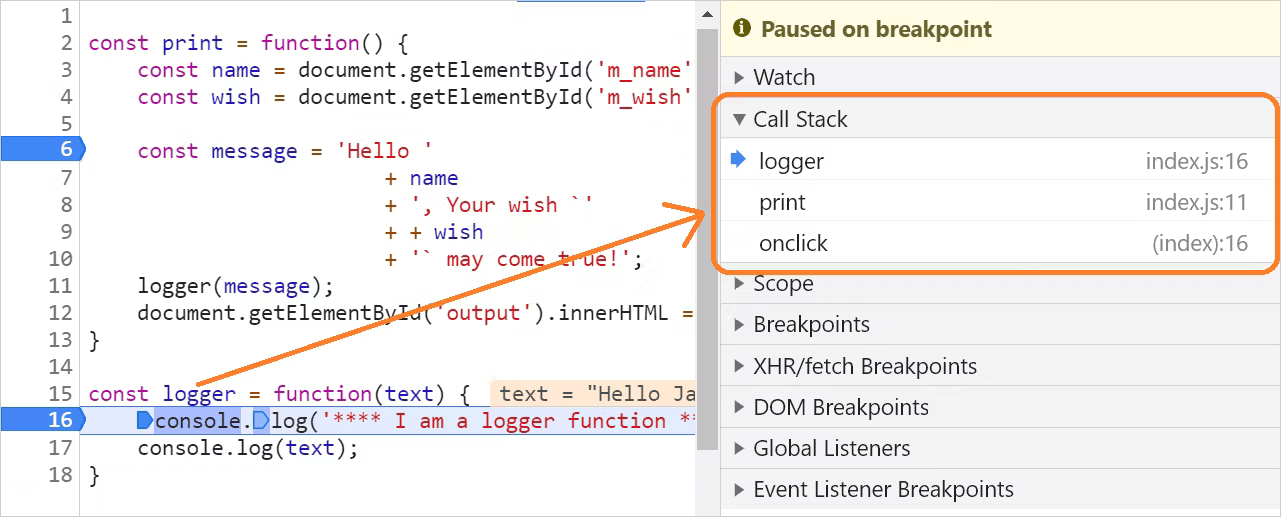Click 'const logger = function(text)' on line 15
The image size is (1281, 517).
click(266, 394)
